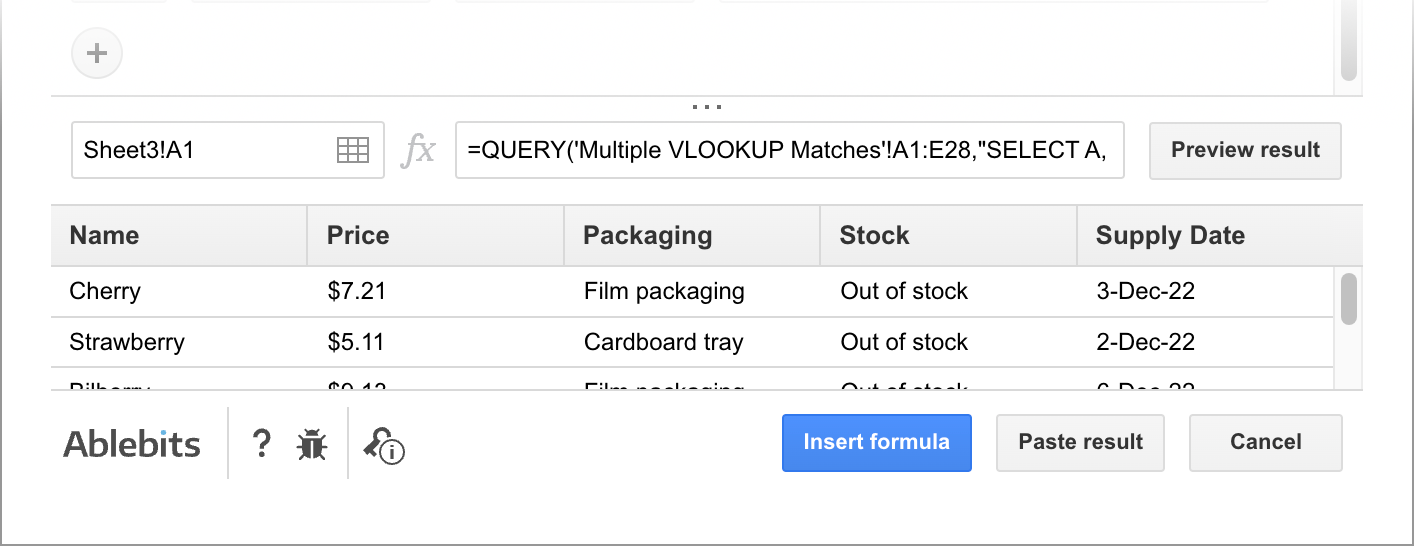
Task: Cancel the dialog
Action: coord(1265,442)
